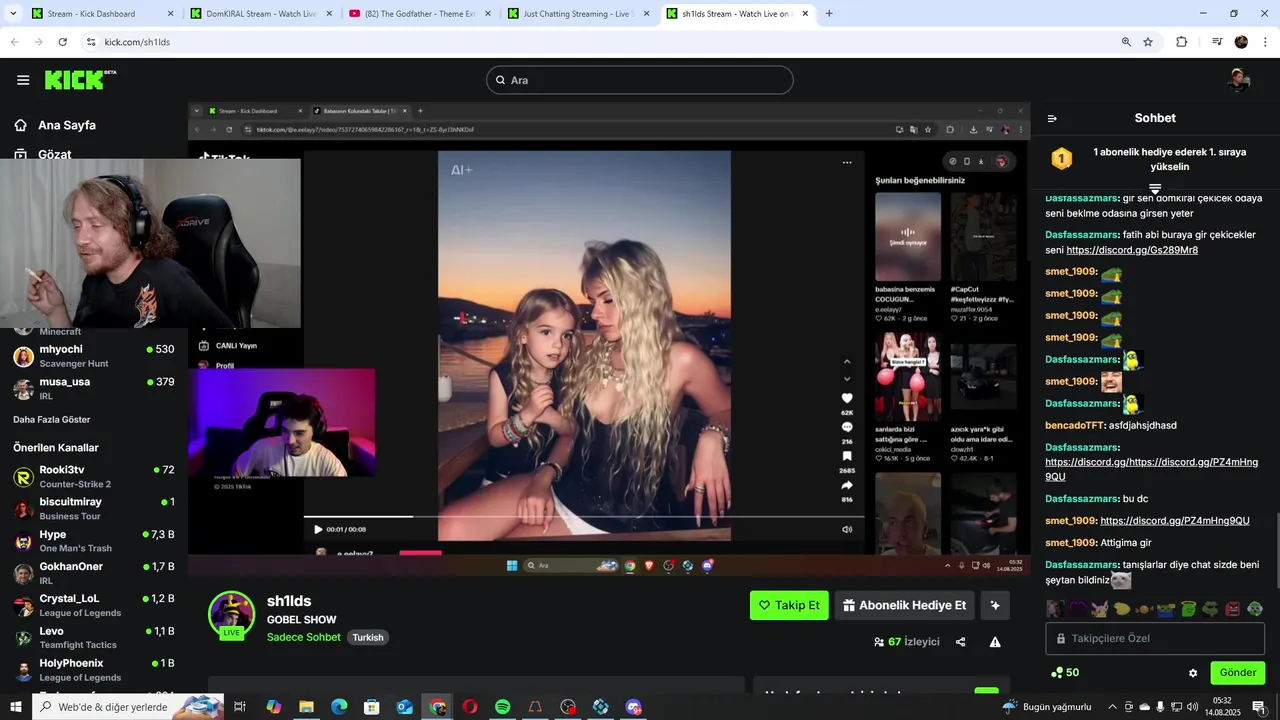Insert the Pikachu emote in chat
The height and width of the screenshot is (720, 1280).
click(x=1099, y=608)
